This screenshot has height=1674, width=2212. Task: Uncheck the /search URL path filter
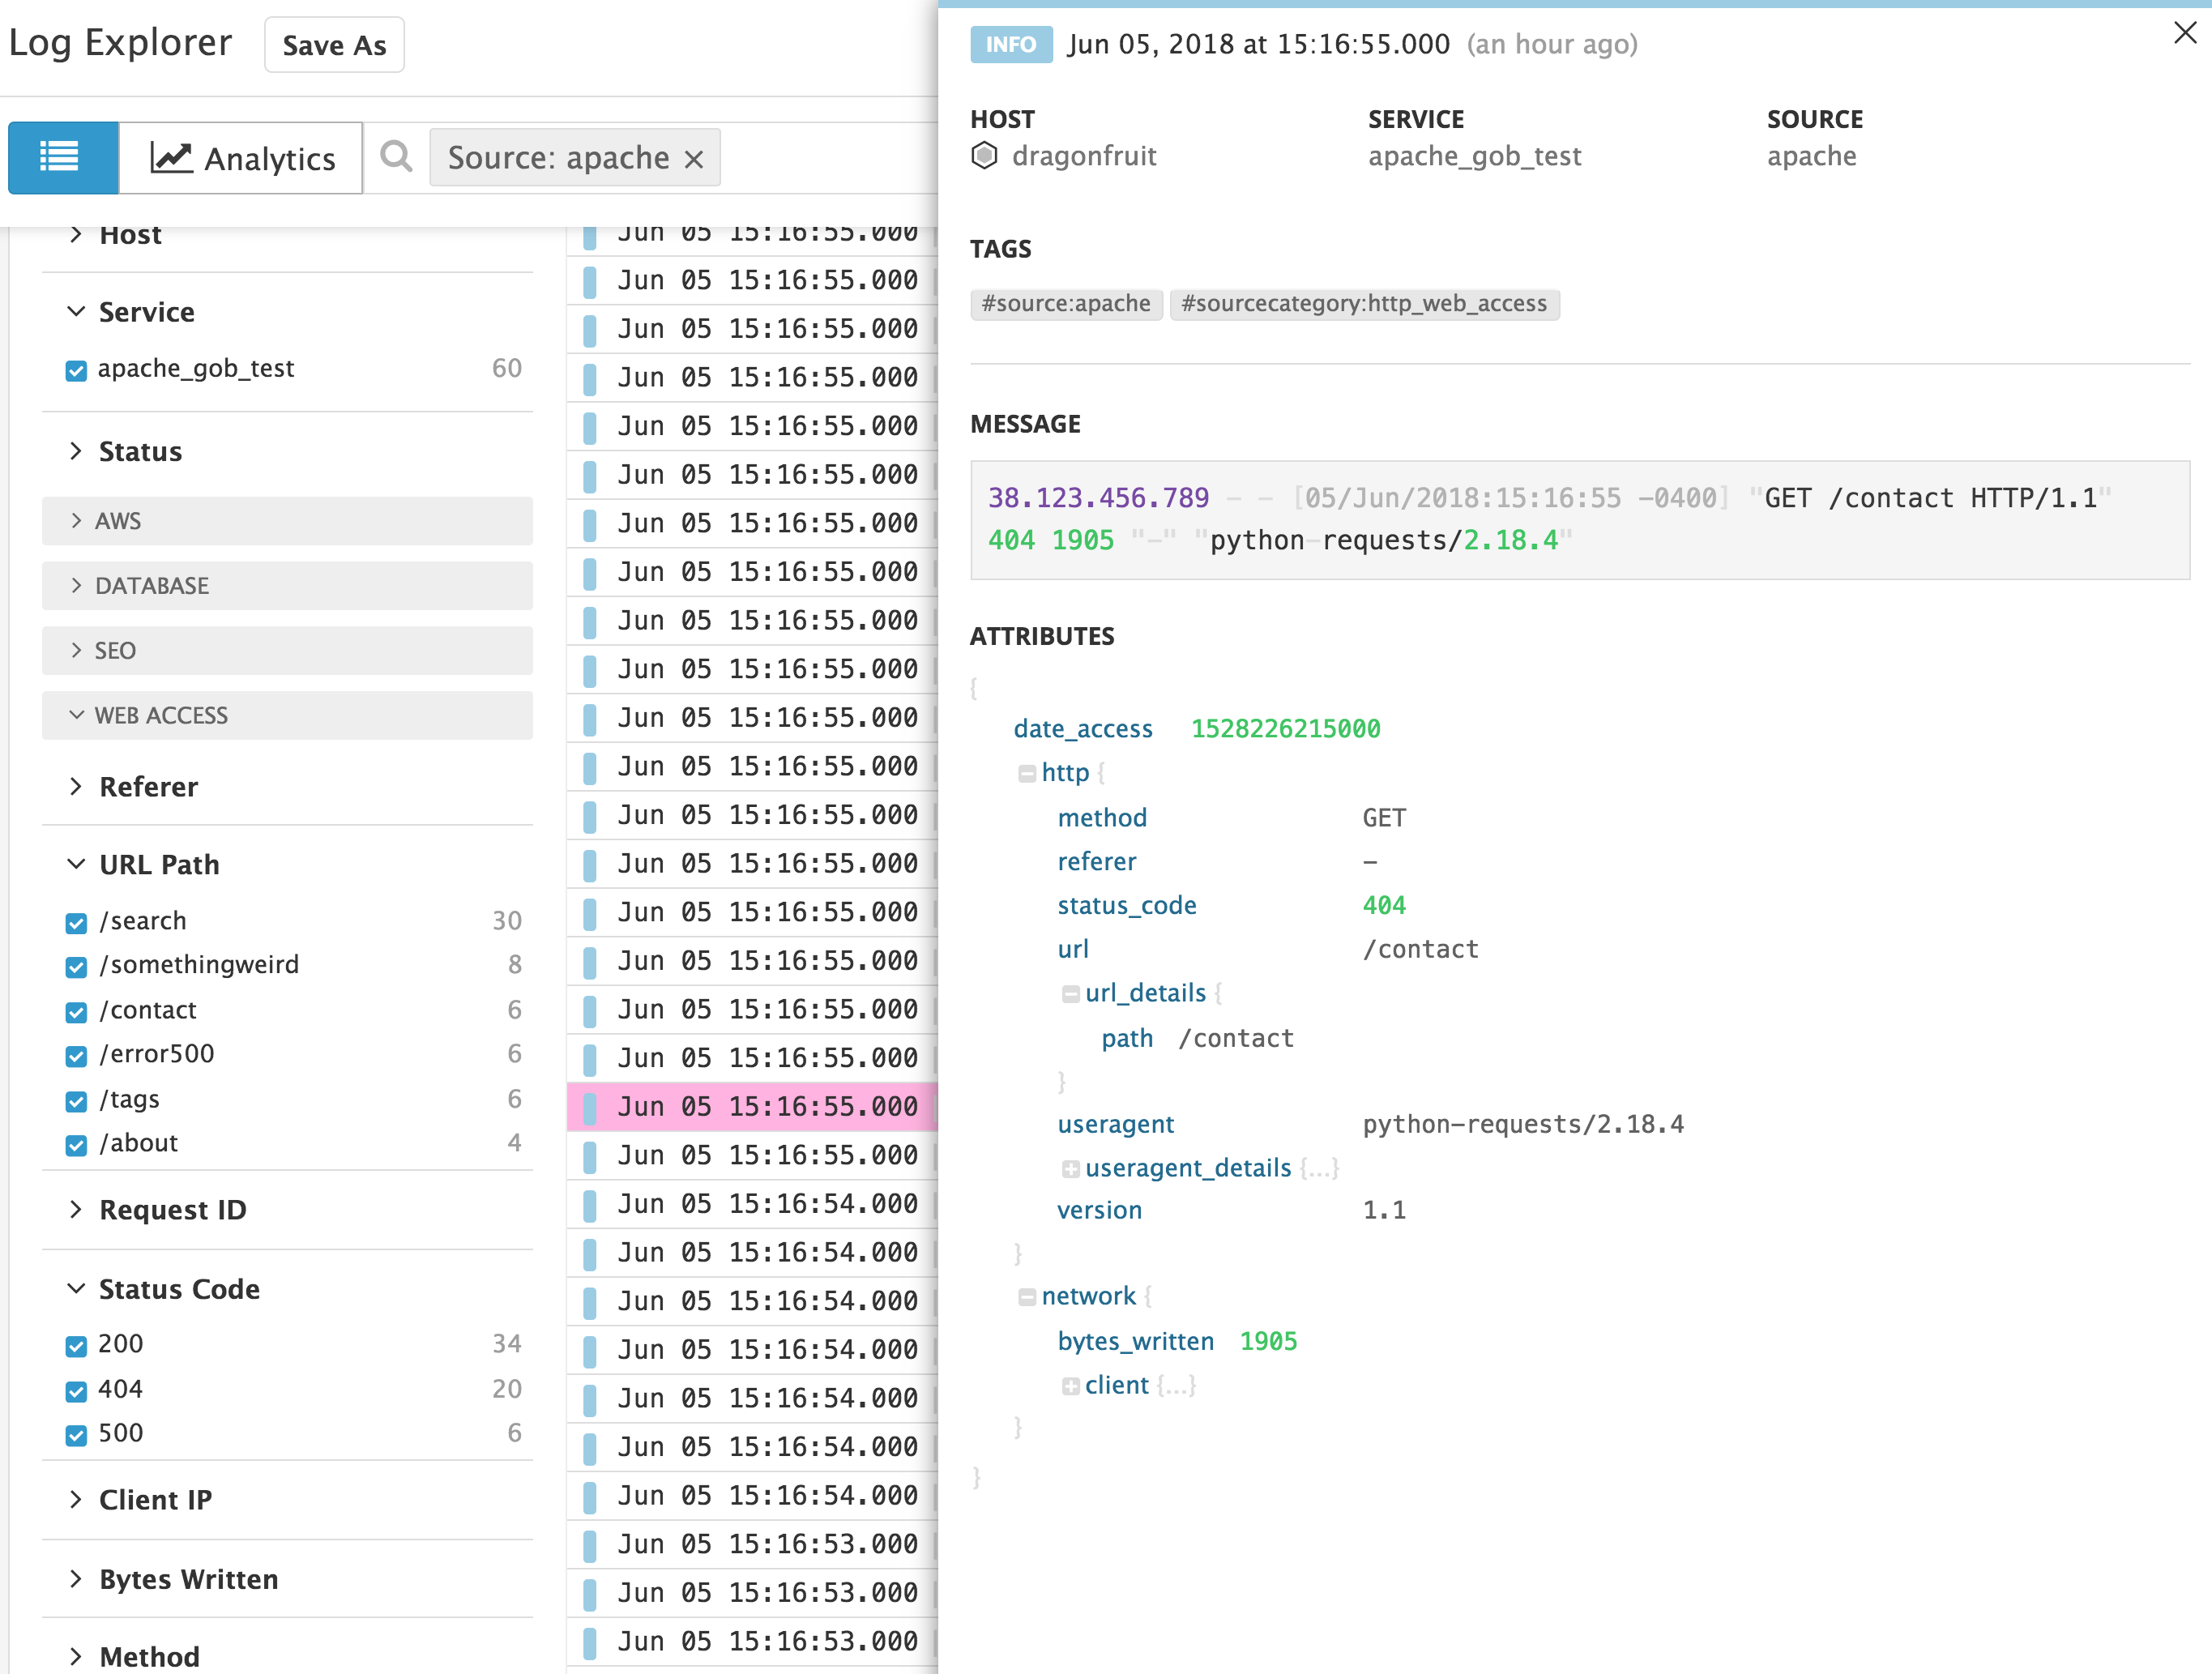click(x=76, y=922)
